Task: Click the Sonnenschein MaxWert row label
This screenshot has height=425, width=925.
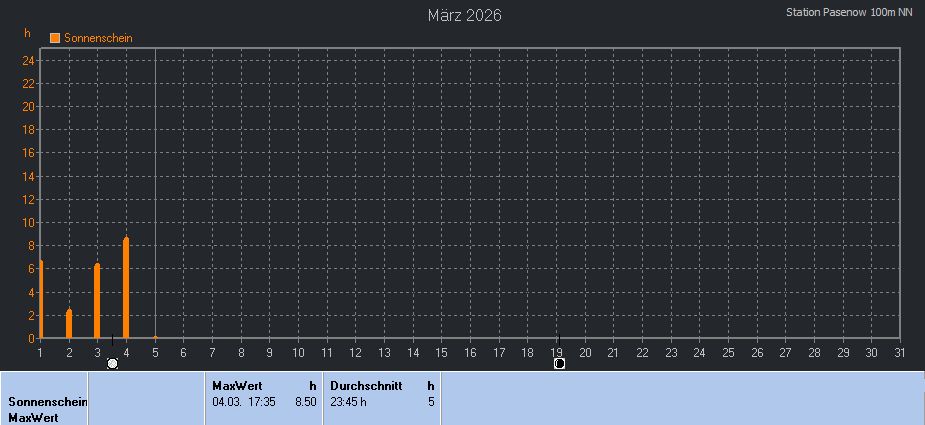Action: point(46,410)
